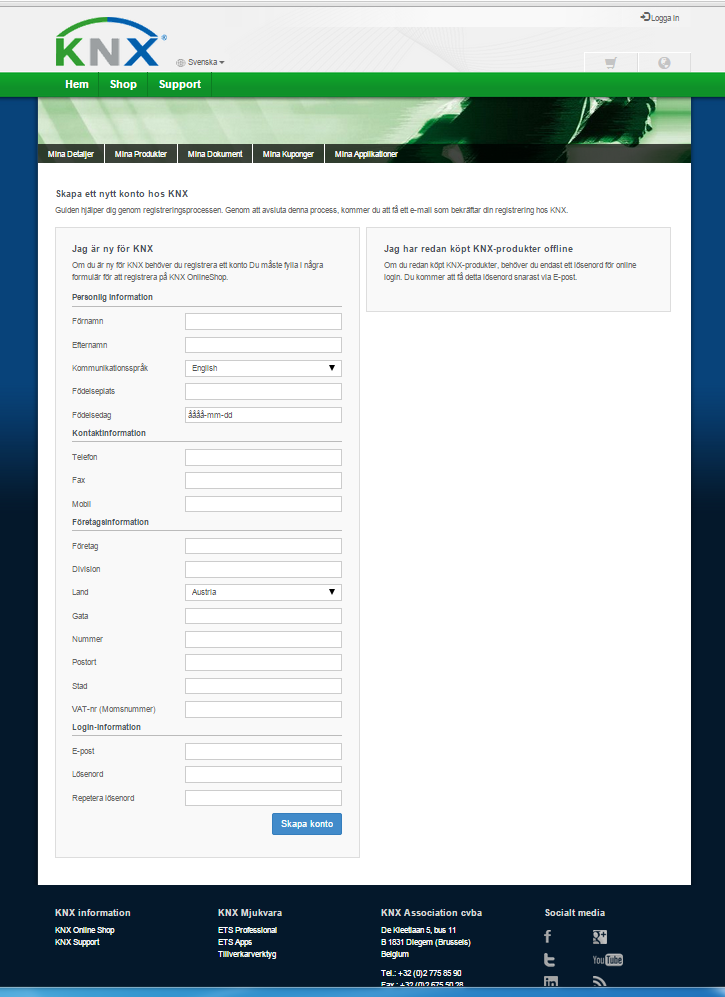725x997 pixels.
Task: Click the globe icon in header
Action: click(664, 62)
